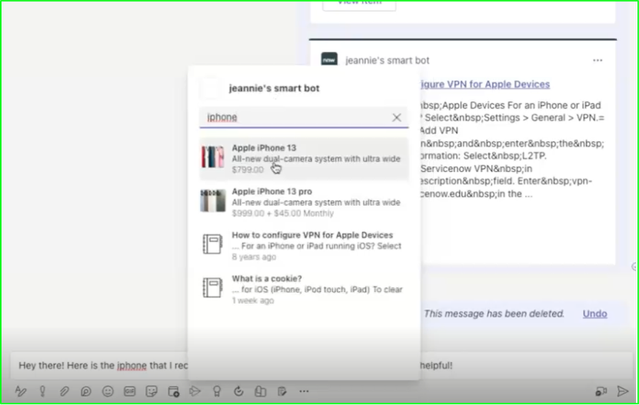This screenshot has height=405, width=639.
Task: Click the circular arrow Updates icon
Action: pos(238,391)
